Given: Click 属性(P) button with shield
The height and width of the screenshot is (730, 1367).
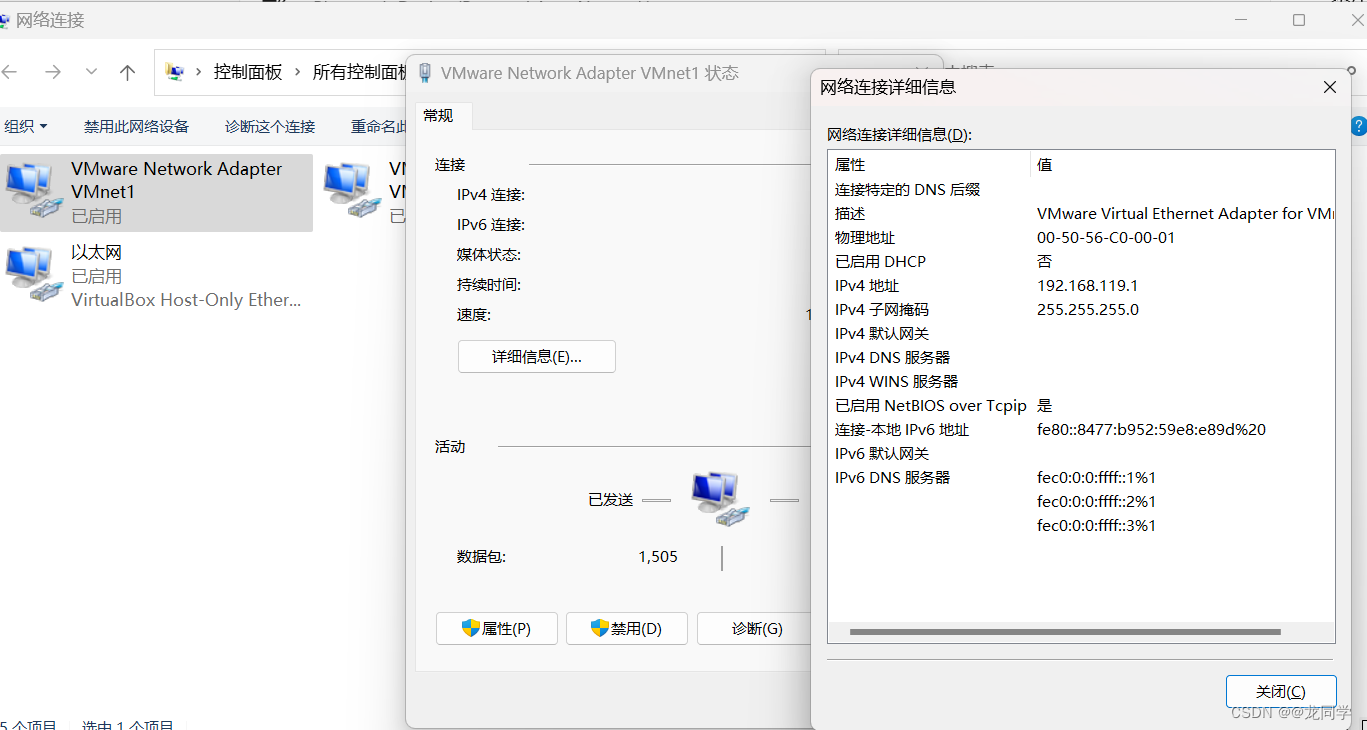Looking at the screenshot, I should coord(497,629).
